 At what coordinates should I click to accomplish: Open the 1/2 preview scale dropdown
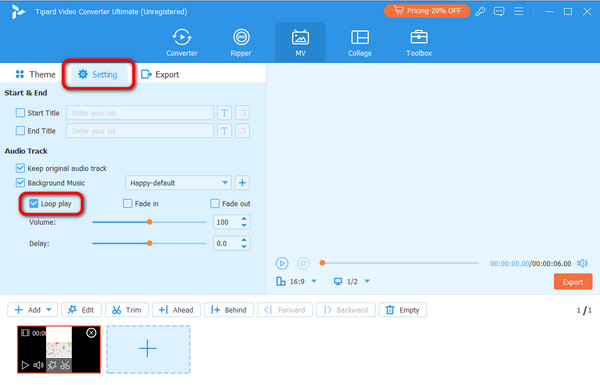367,281
